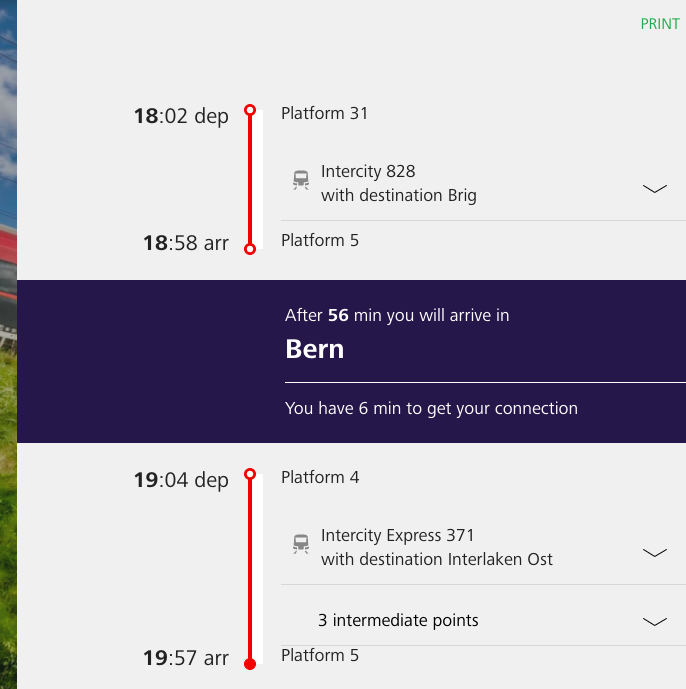The width and height of the screenshot is (686, 689).
Task: Expand the Intercity Express 371 details chevron
Action: click(x=654, y=552)
